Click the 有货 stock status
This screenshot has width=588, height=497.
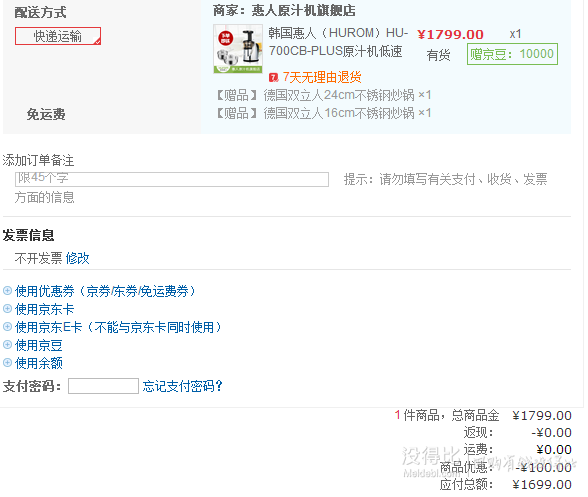438,55
